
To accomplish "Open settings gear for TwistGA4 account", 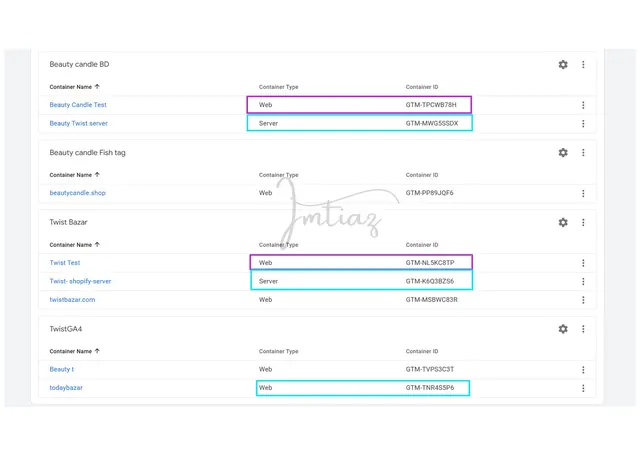I will (x=563, y=329).
